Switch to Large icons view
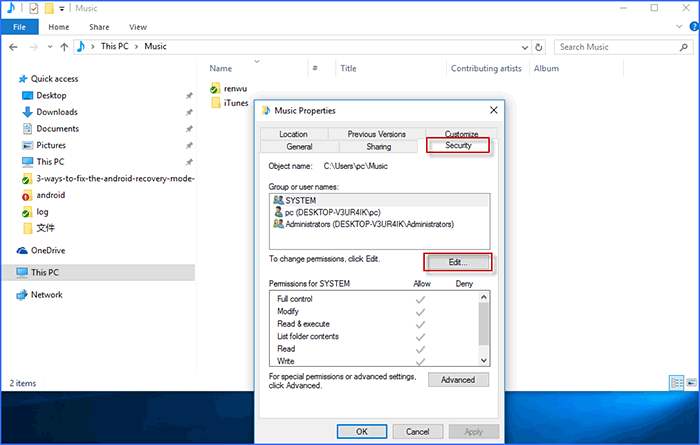700x445 pixels. (692, 383)
